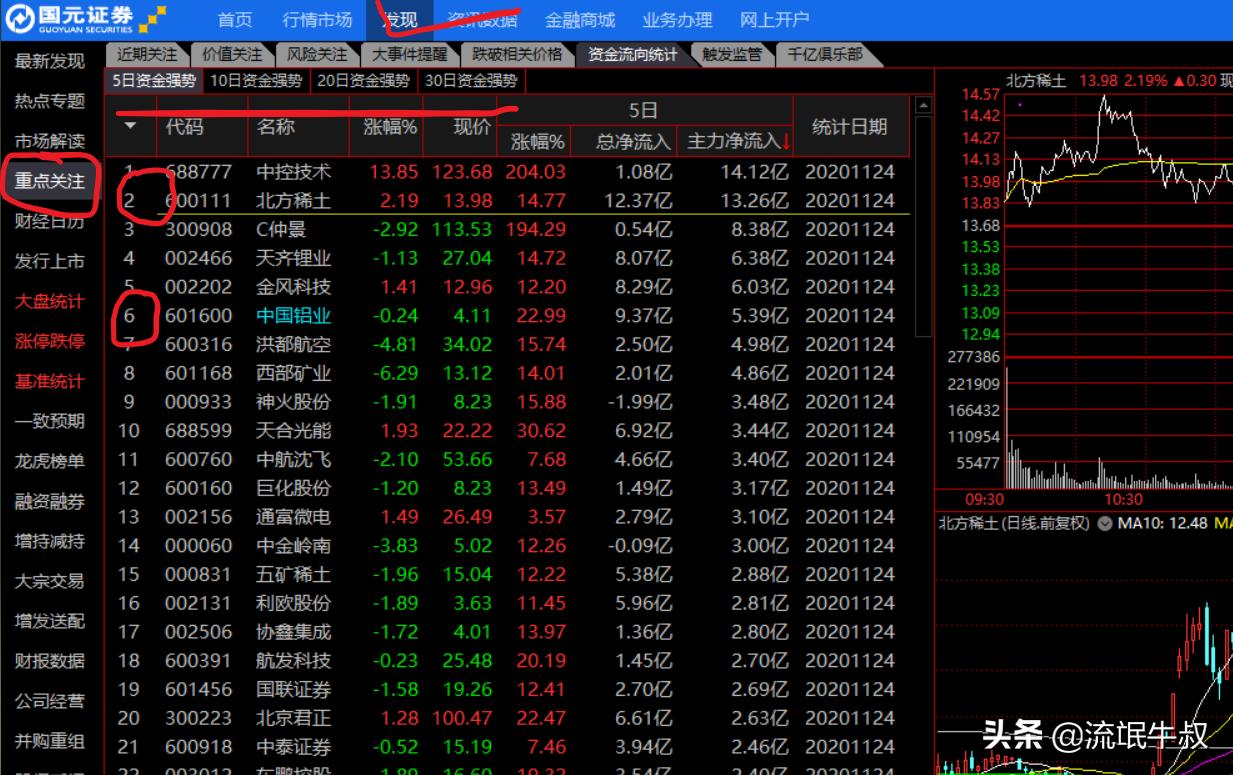Viewport: 1233px width, 775px height.
Task: Open 增发送配 in the sidebar
Action: click(50, 621)
